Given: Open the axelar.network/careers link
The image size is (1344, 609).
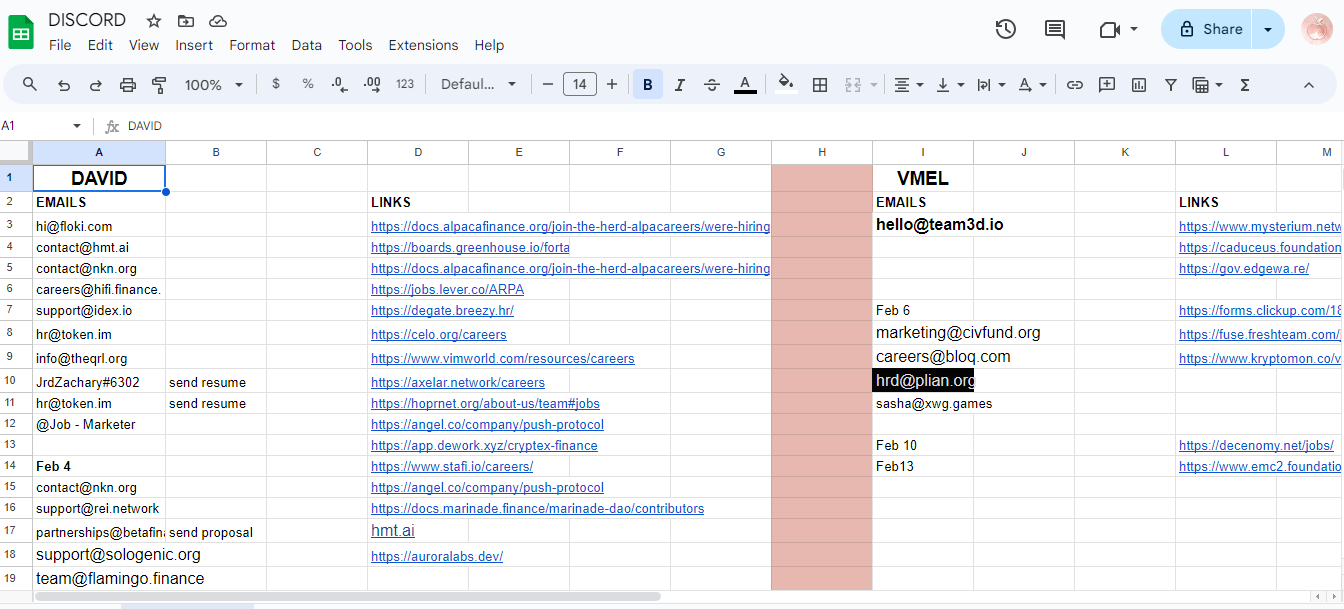Looking at the screenshot, I should 458,383.
